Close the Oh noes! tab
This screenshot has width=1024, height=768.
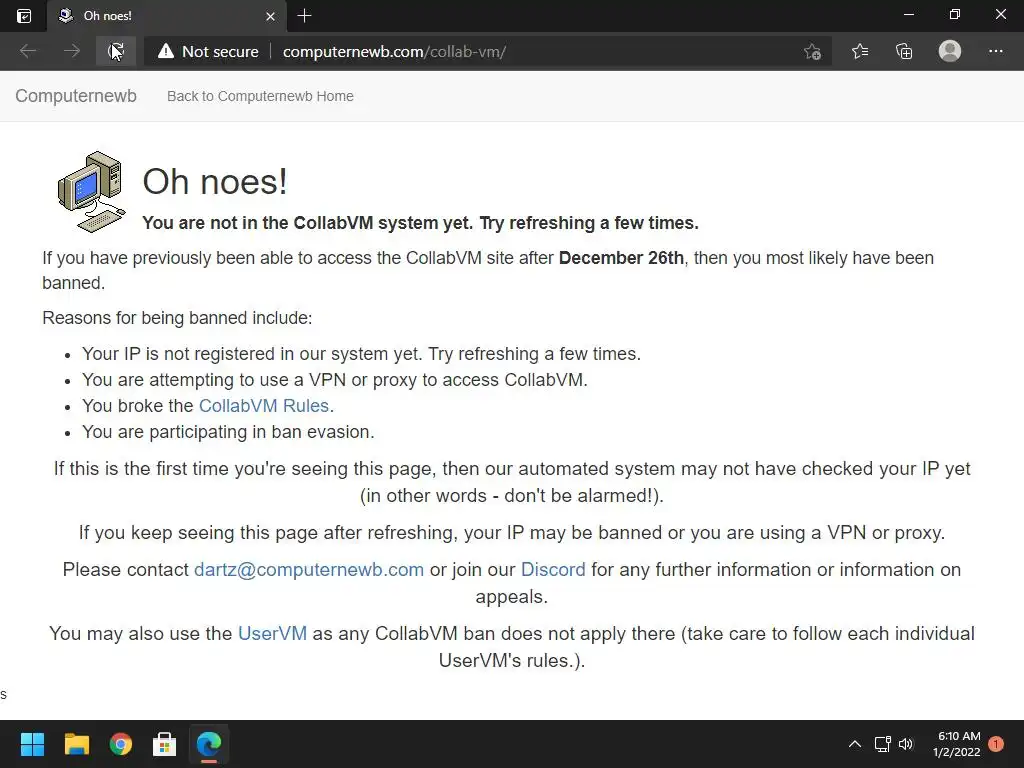pyautogui.click(x=270, y=16)
